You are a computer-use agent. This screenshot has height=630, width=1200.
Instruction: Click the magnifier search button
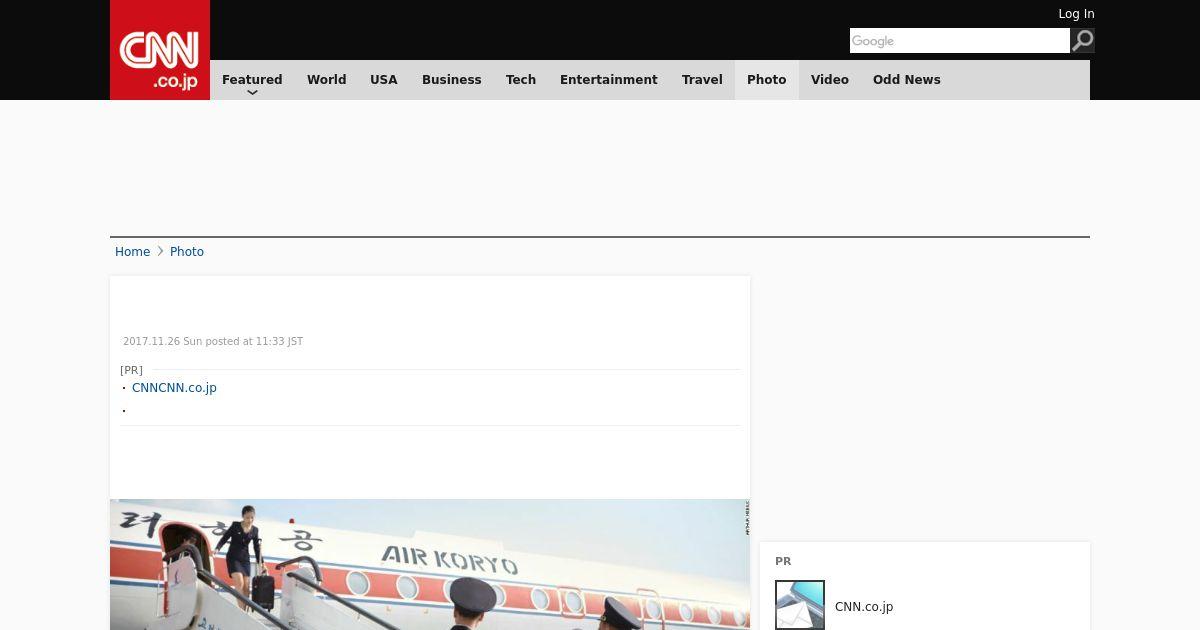[1082, 40]
